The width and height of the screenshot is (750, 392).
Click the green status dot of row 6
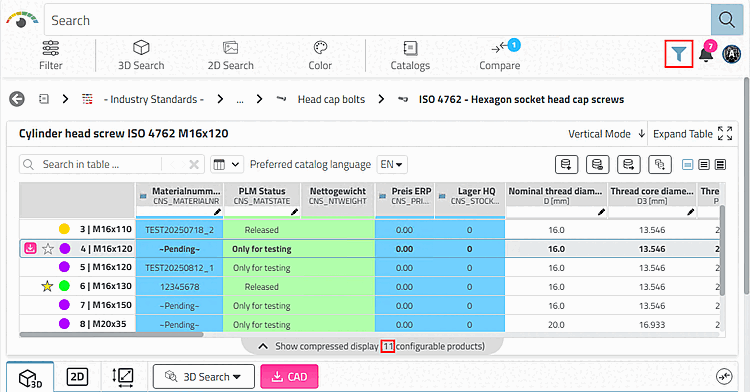point(64,286)
